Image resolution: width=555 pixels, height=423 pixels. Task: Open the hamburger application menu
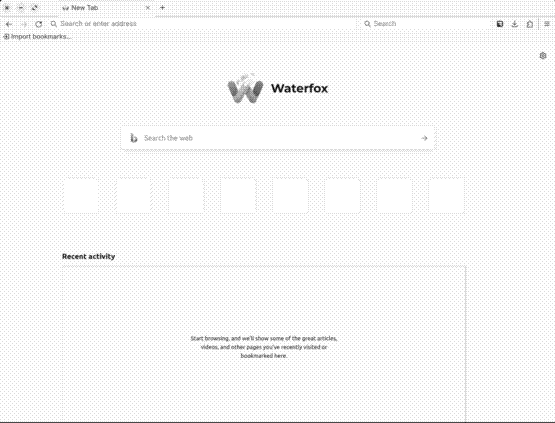click(547, 24)
